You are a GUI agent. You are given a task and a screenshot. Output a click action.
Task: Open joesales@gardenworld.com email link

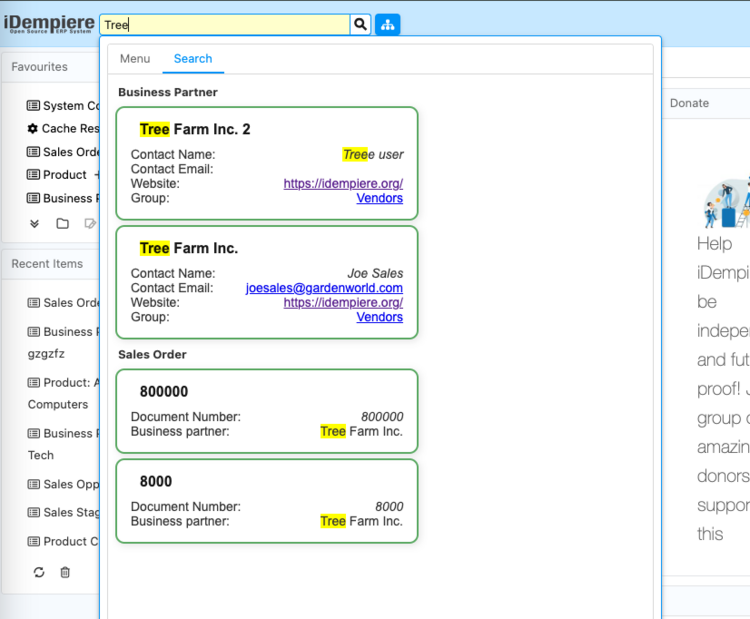point(324,288)
